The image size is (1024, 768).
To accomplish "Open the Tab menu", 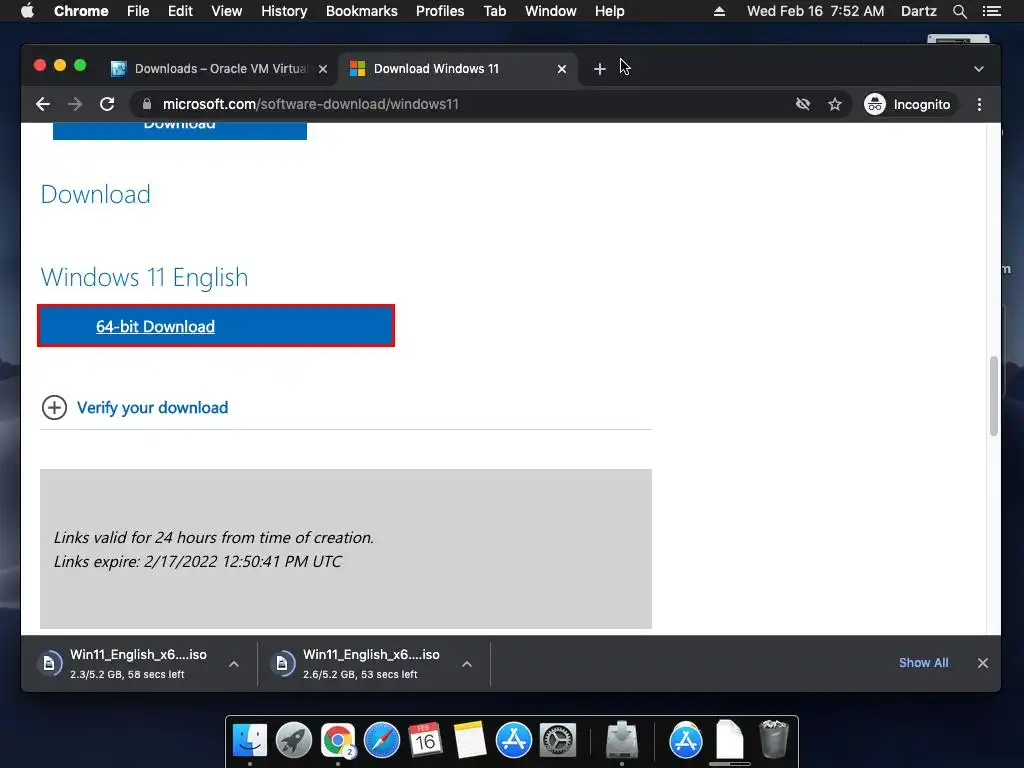I will point(494,11).
